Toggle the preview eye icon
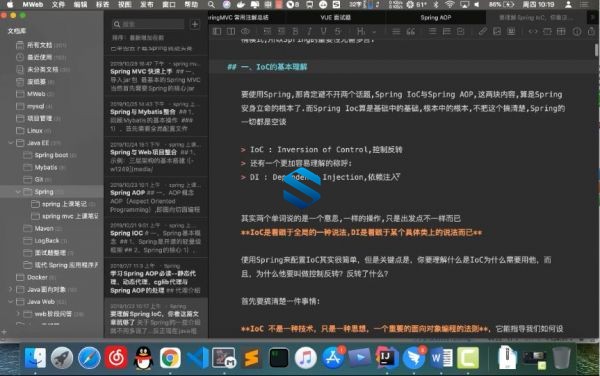600x376 pixels. pyautogui.click(x=245, y=31)
